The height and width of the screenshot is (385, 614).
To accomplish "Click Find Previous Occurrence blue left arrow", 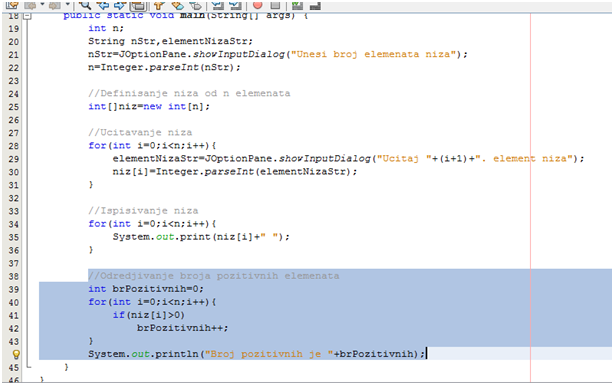I will click(103, 5).
